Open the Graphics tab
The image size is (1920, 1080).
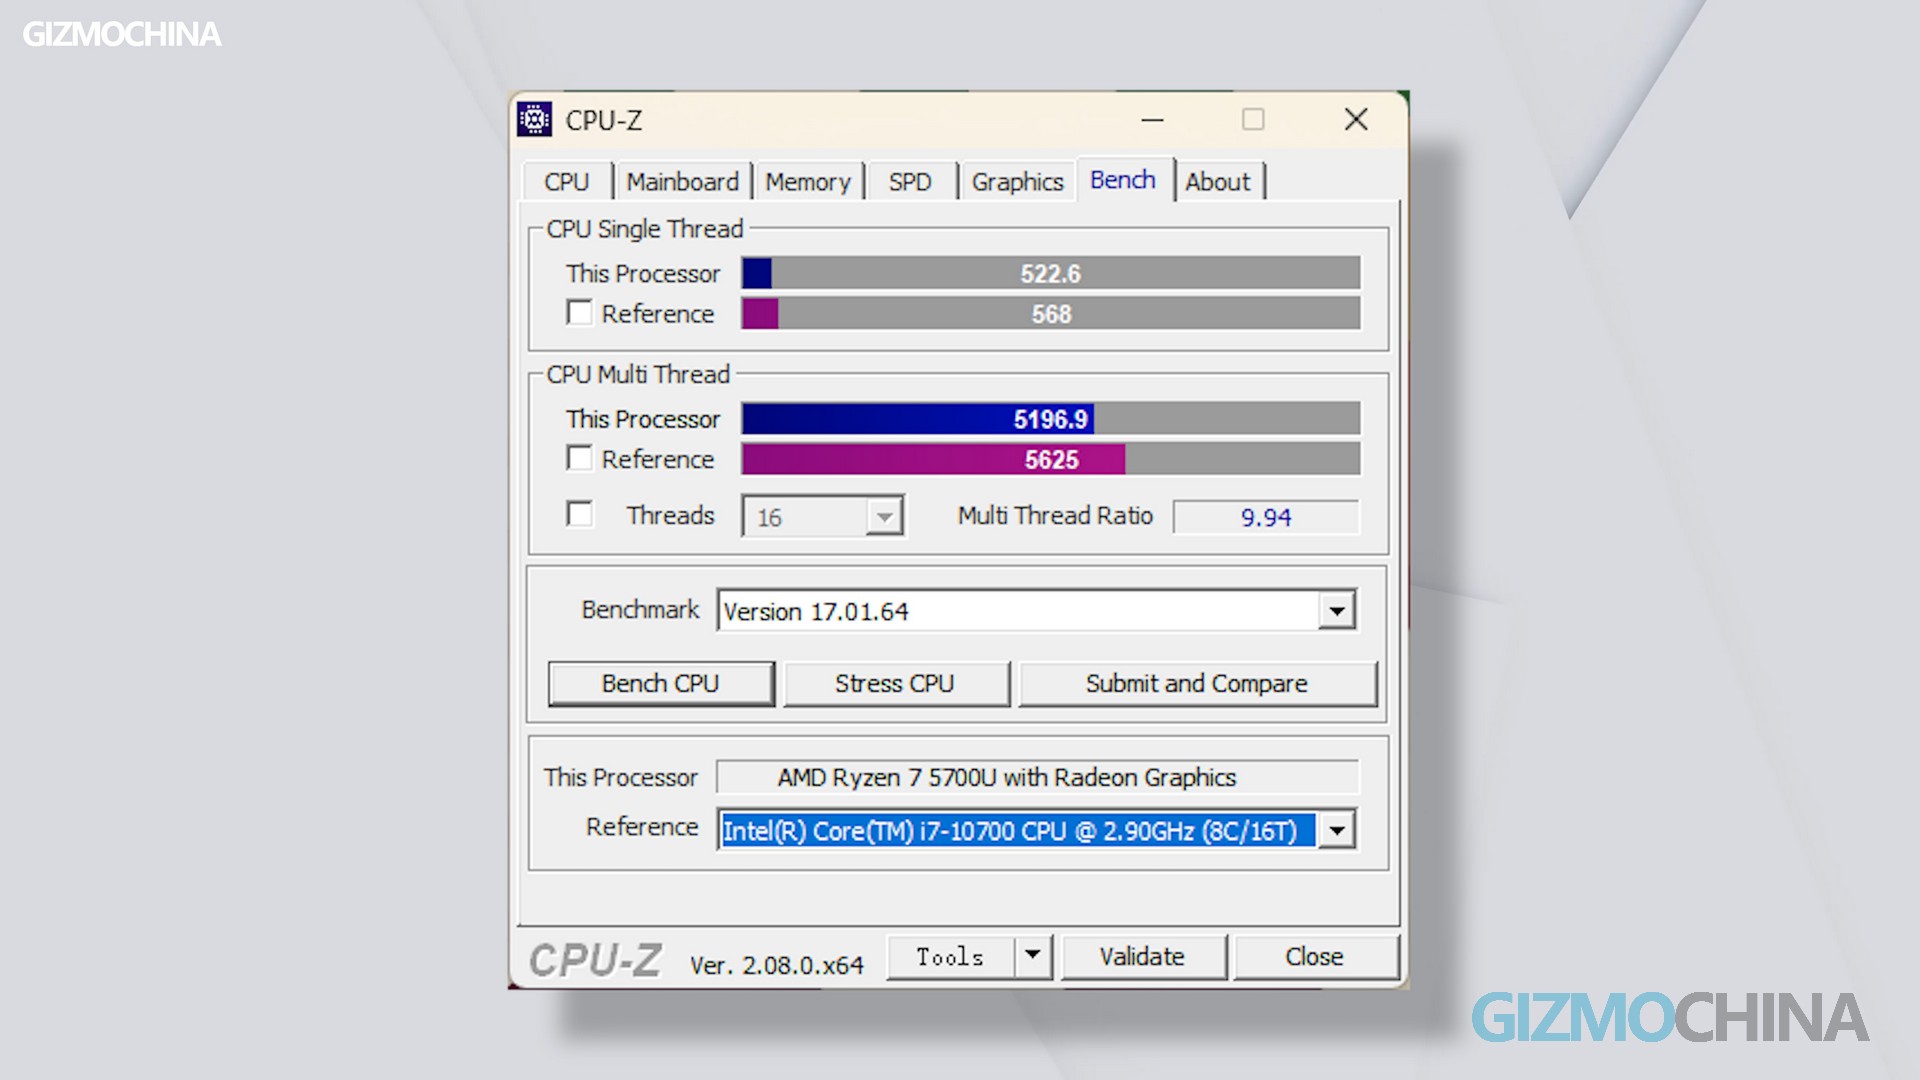pos(1017,182)
